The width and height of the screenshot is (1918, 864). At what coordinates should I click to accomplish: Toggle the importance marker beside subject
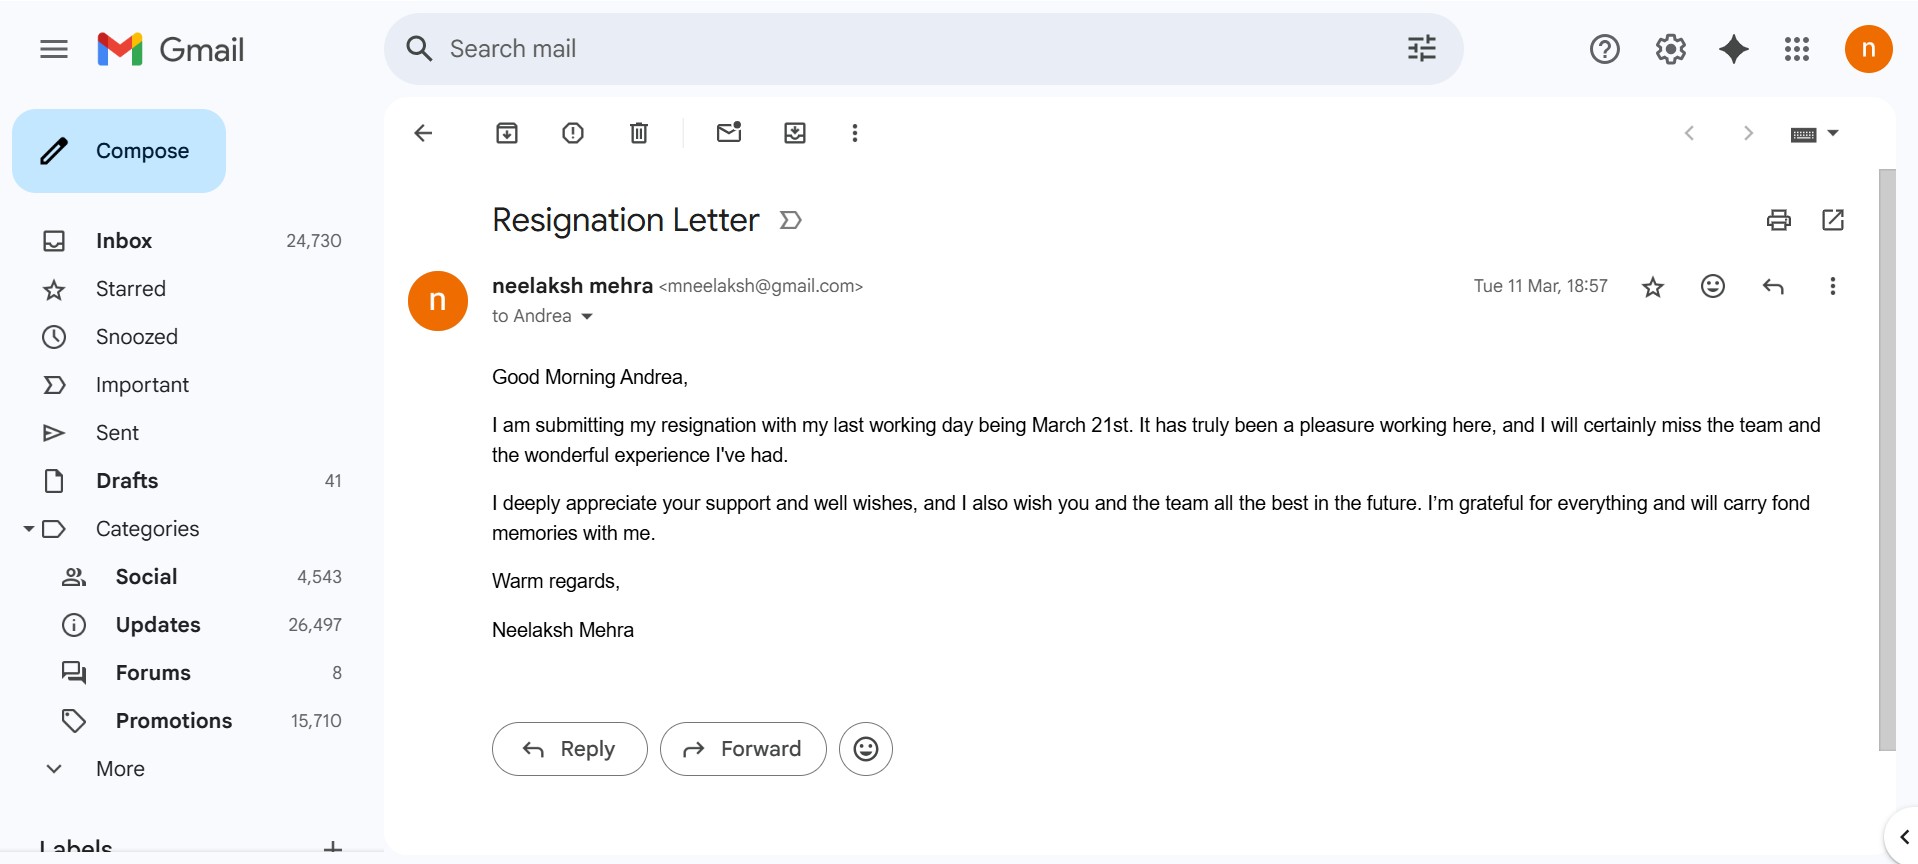790,220
